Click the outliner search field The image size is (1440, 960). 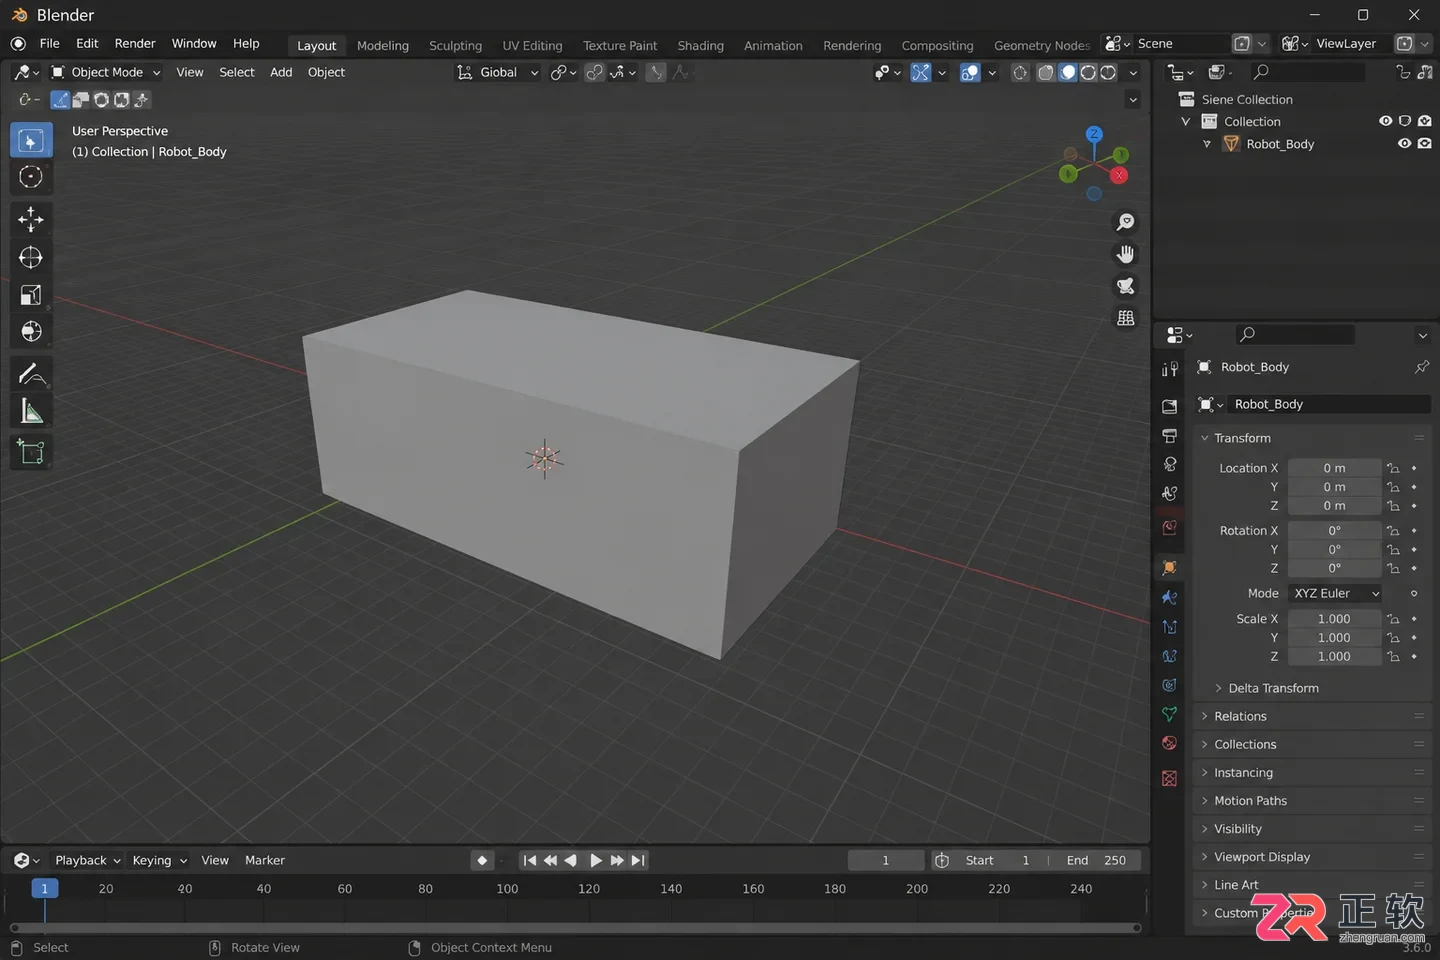coord(1306,72)
